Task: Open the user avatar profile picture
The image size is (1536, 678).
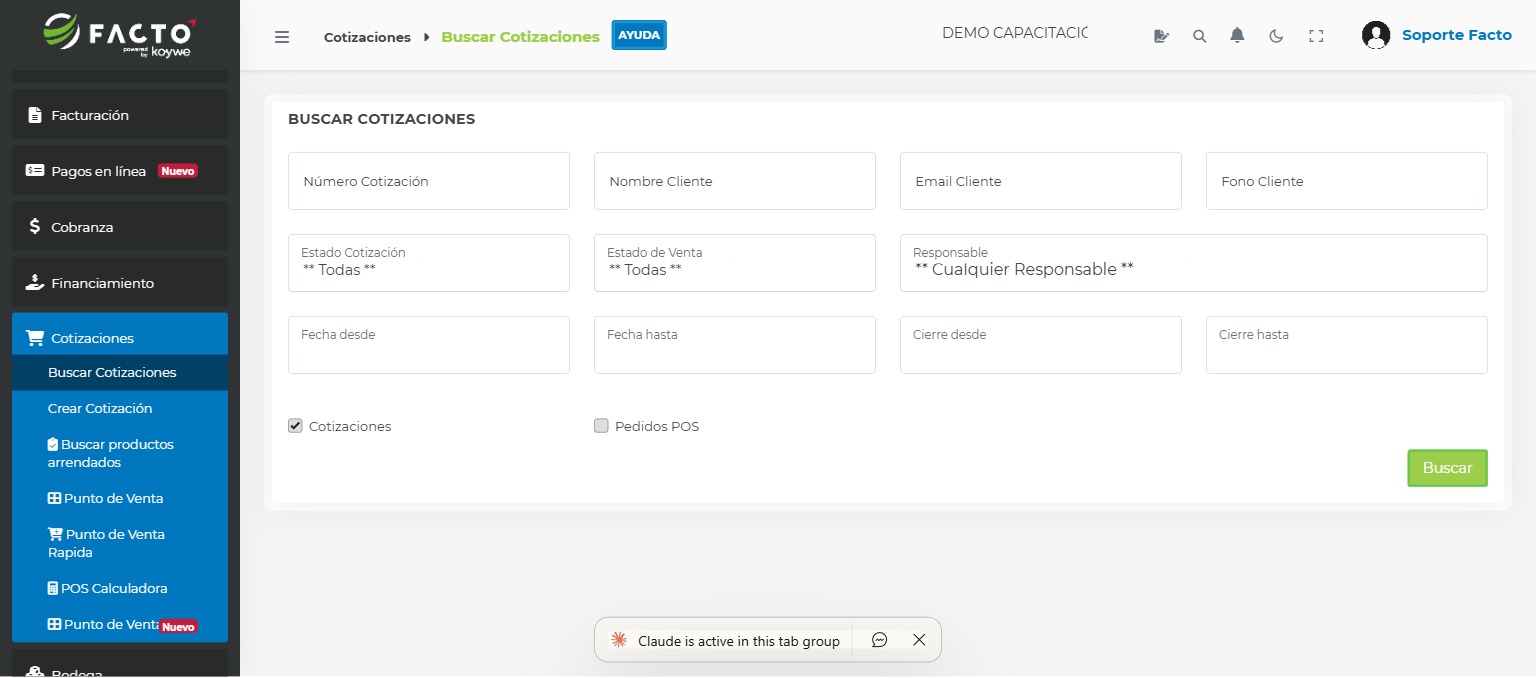Action: tap(1376, 34)
